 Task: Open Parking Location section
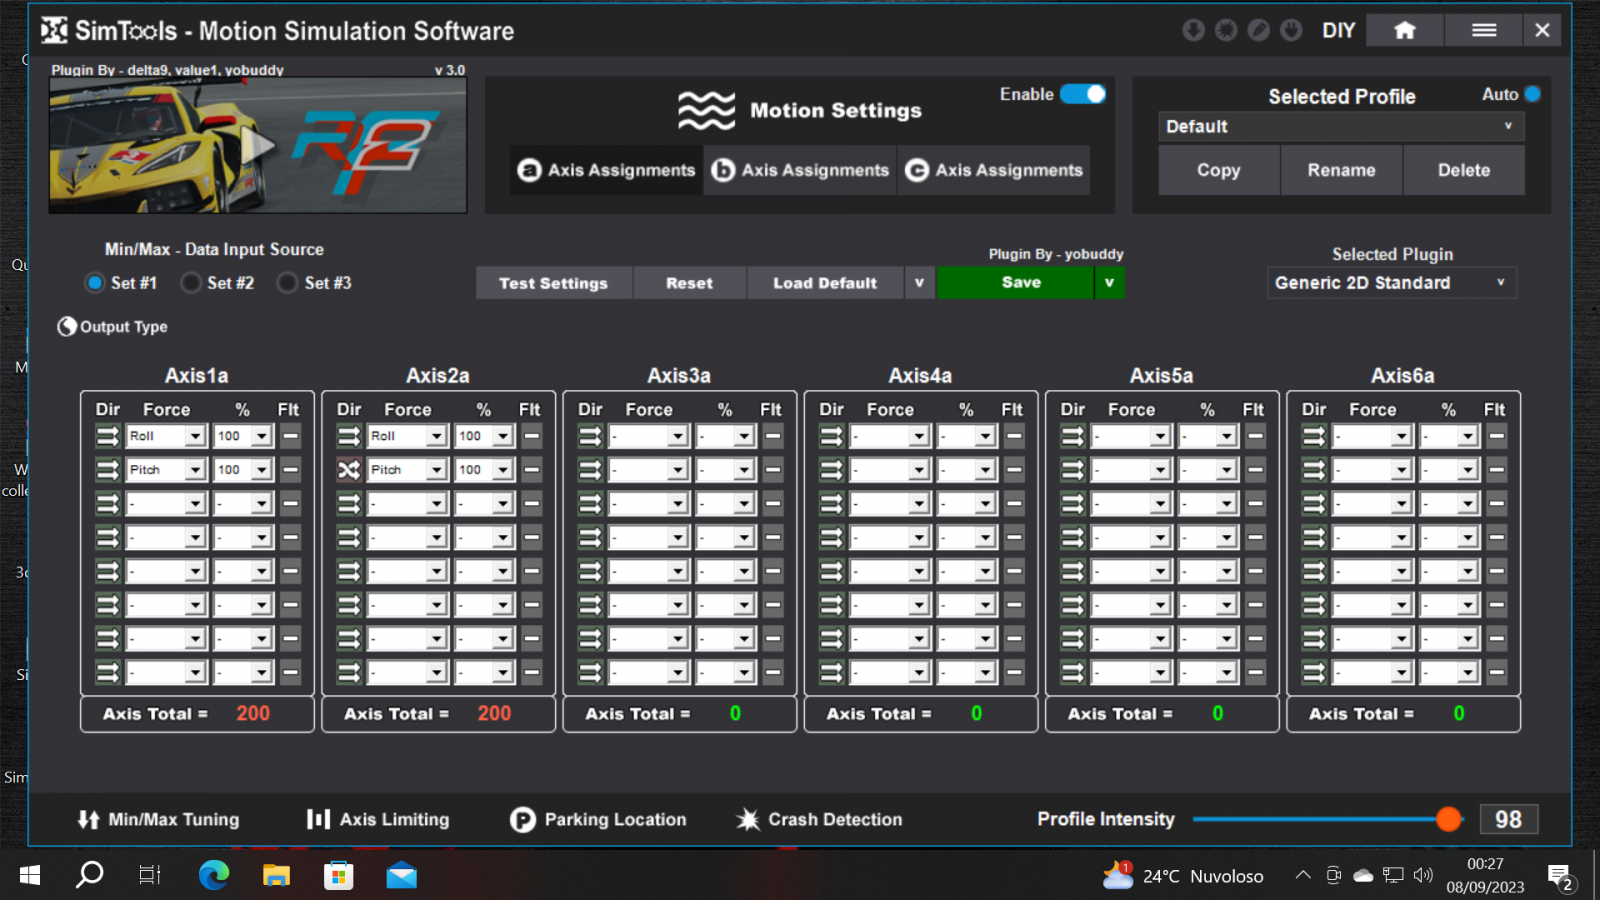[598, 820]
